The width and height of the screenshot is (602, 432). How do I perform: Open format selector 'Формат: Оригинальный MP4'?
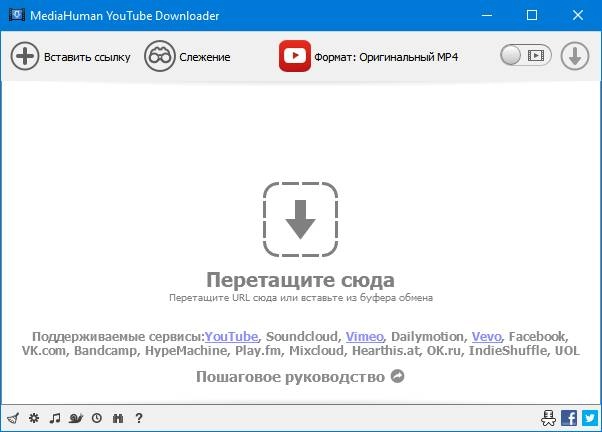coord(386,57)
